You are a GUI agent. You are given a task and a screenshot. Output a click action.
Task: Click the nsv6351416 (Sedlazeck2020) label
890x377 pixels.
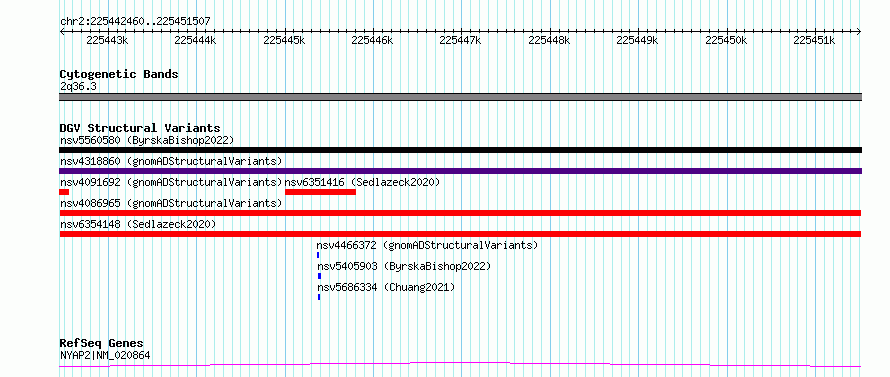pos(362,182)
